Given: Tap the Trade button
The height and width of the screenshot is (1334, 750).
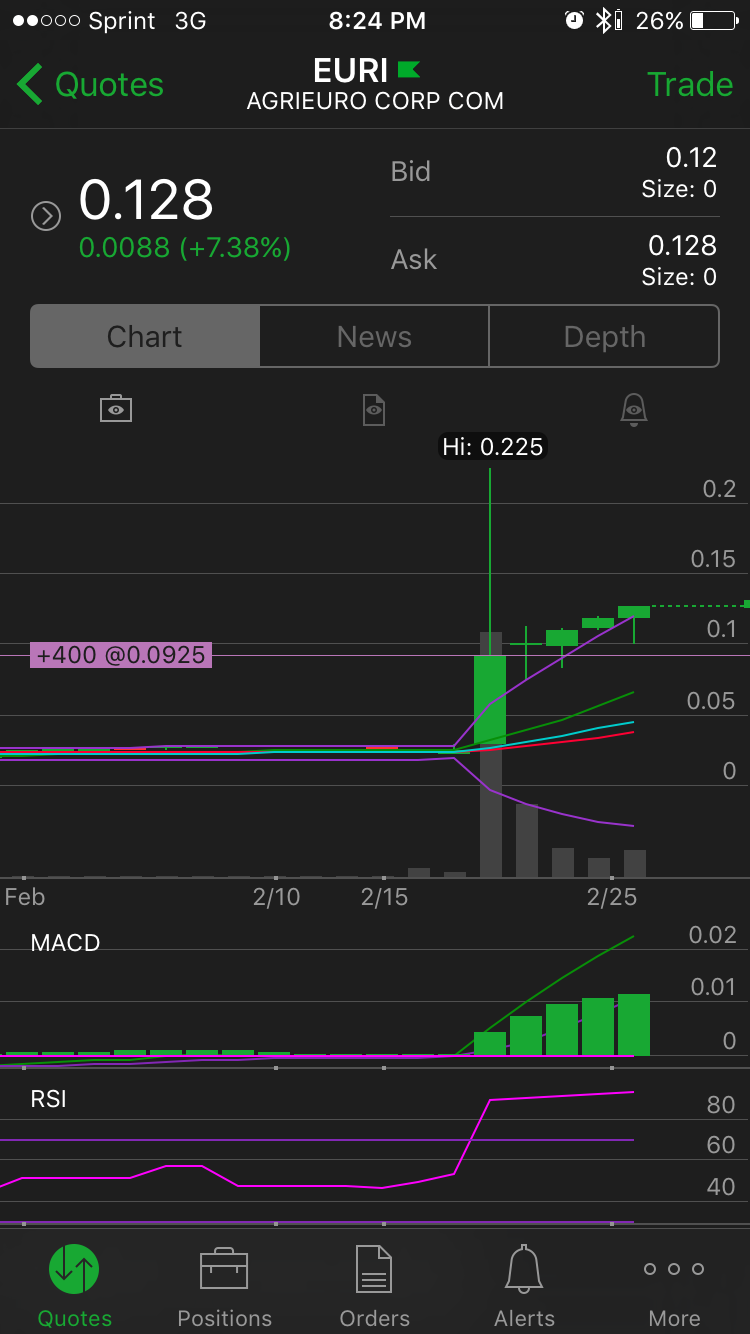Looking at the screenshot, I should pos(690,85).
